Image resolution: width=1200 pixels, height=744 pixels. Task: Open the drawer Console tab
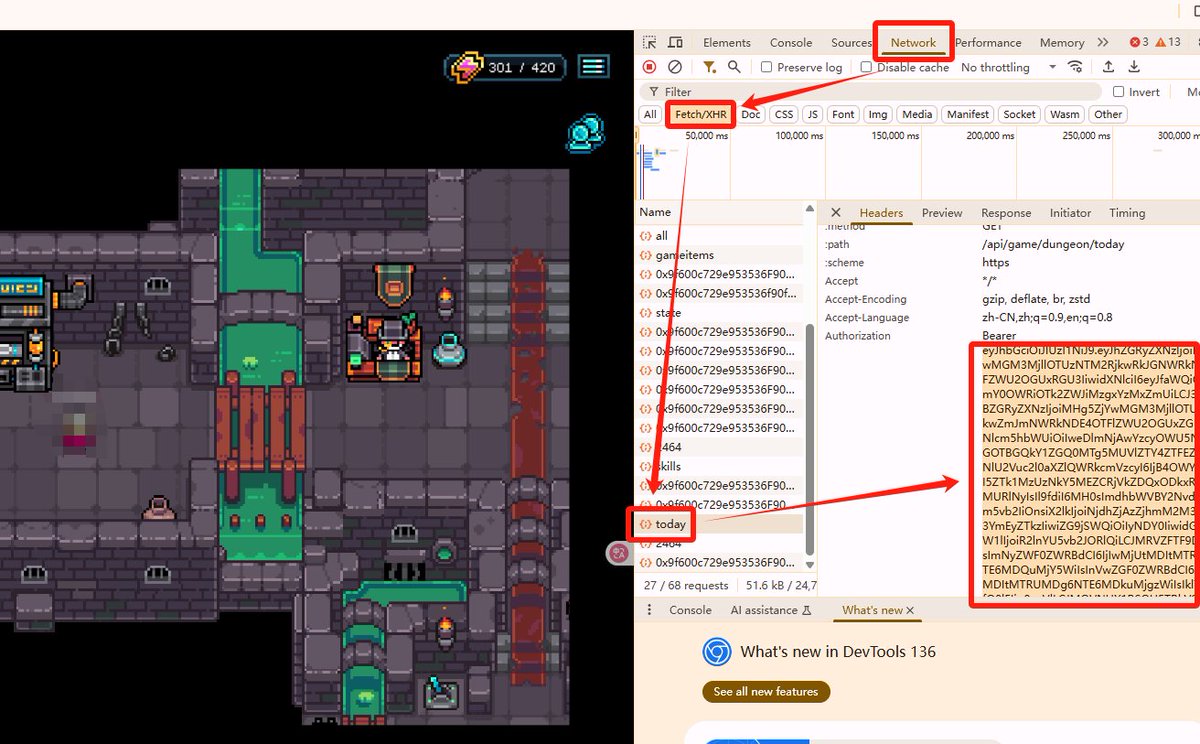click(x=690, y=610)
